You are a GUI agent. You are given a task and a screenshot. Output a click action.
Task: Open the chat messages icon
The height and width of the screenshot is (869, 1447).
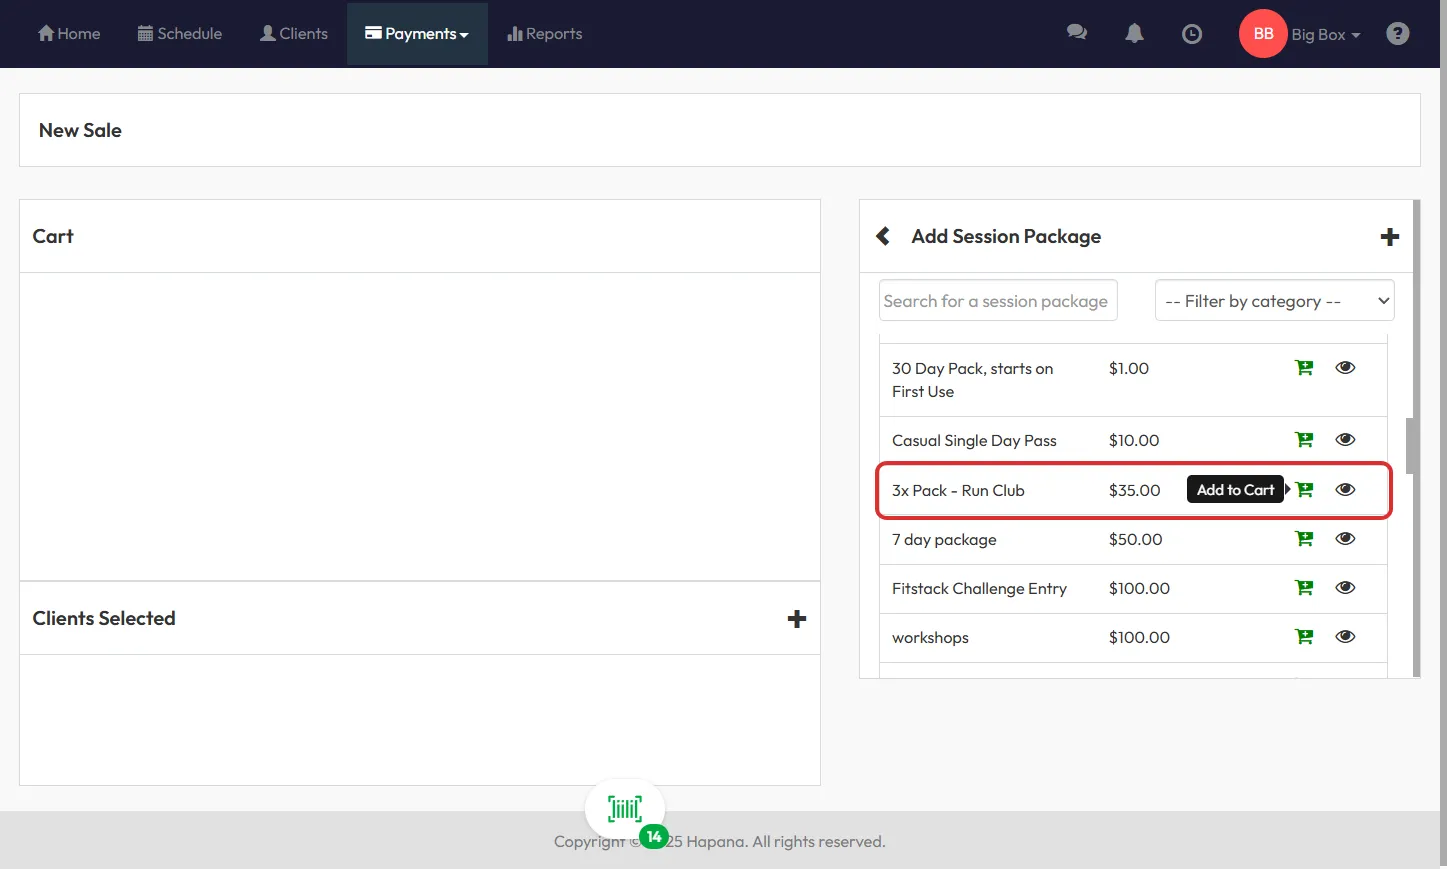pos(1076,33)
